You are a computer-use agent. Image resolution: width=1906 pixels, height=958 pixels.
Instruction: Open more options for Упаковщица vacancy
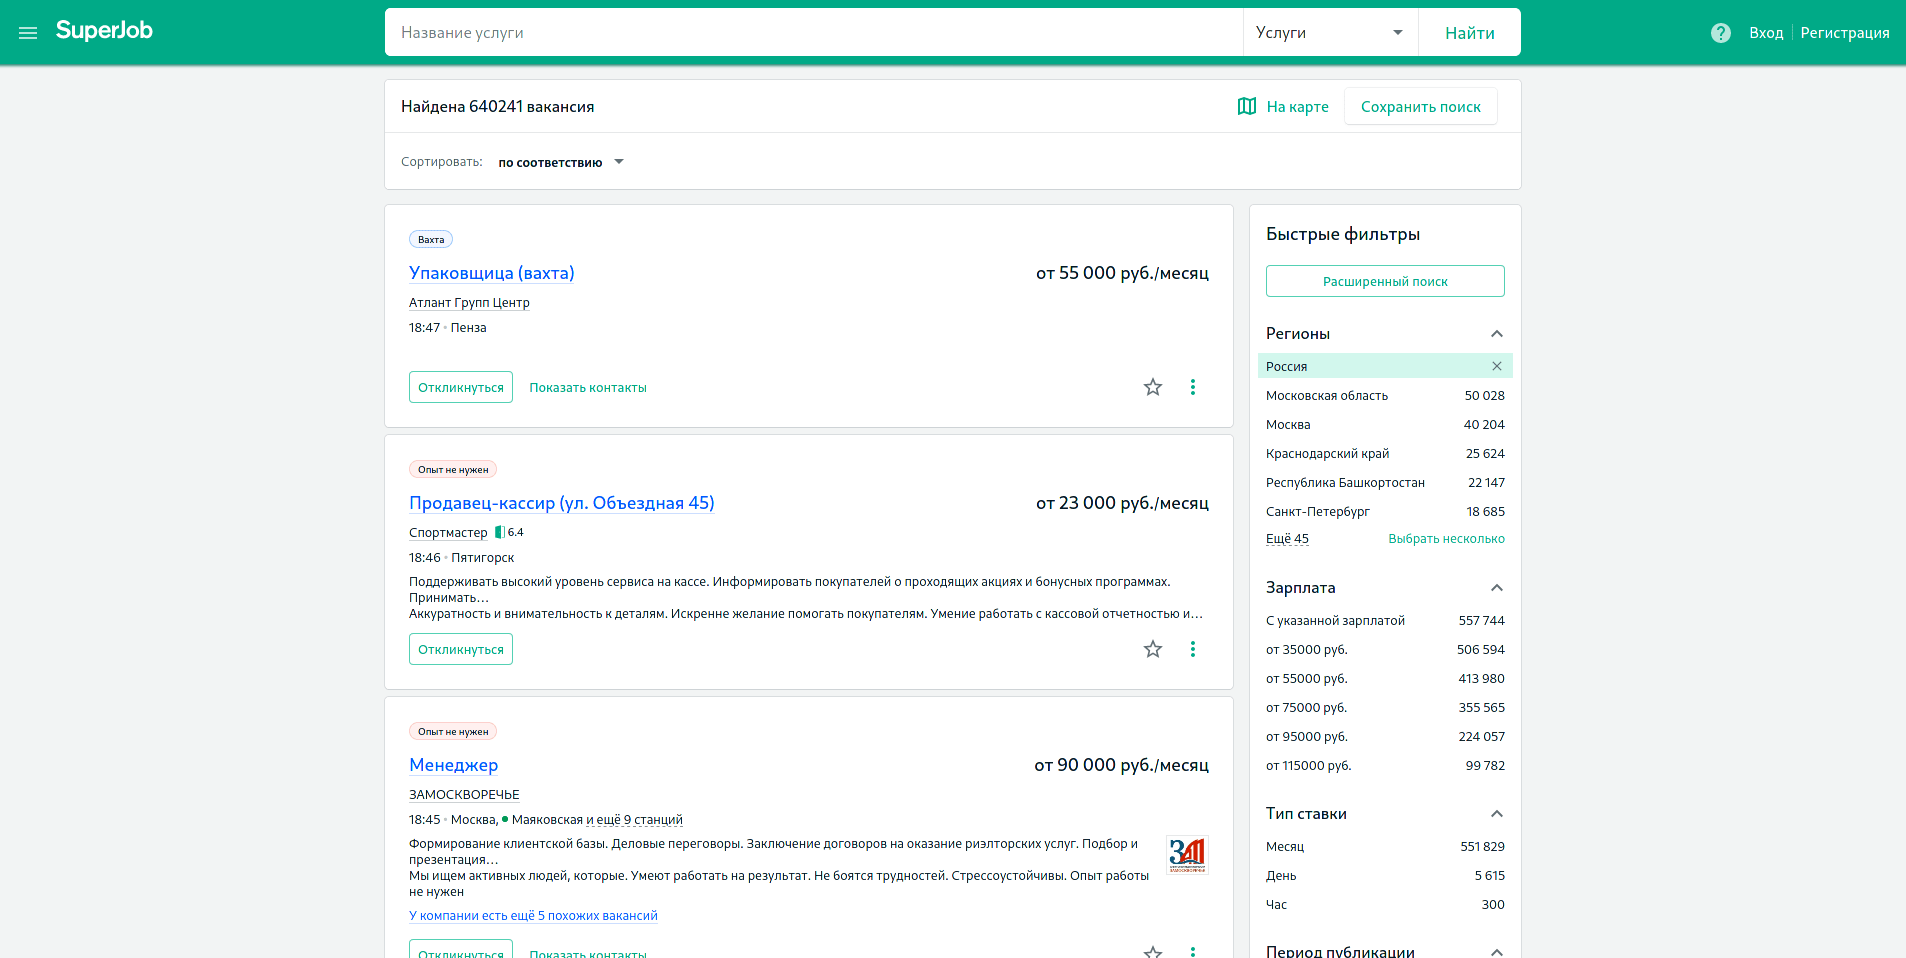[x=1192, y=387]
